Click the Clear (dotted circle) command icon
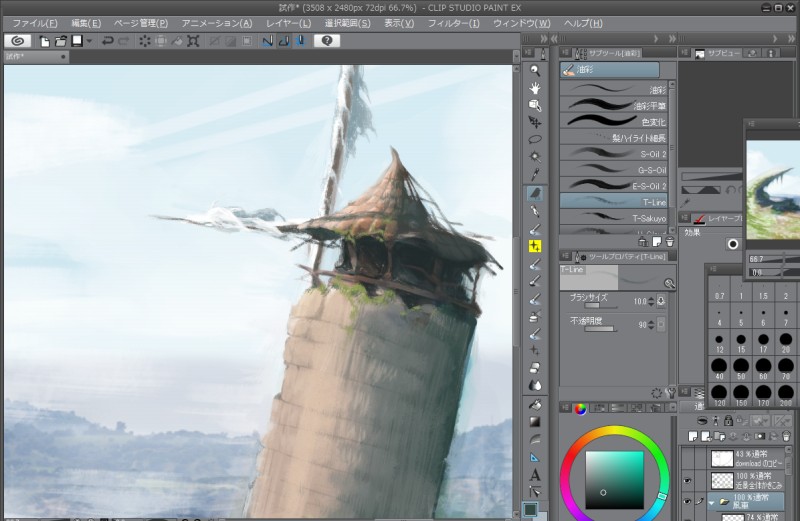Screen dimensions: 800x521 (x=145, y=41)
